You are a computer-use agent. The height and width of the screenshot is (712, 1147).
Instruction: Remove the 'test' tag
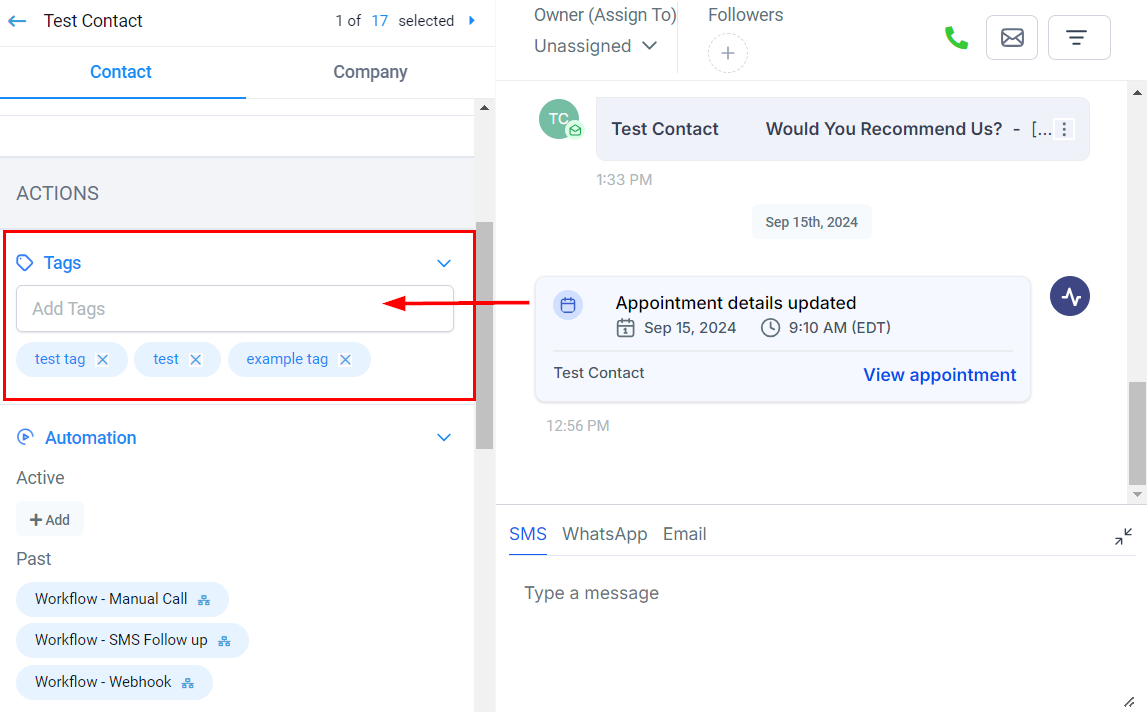tap(196, 360)
